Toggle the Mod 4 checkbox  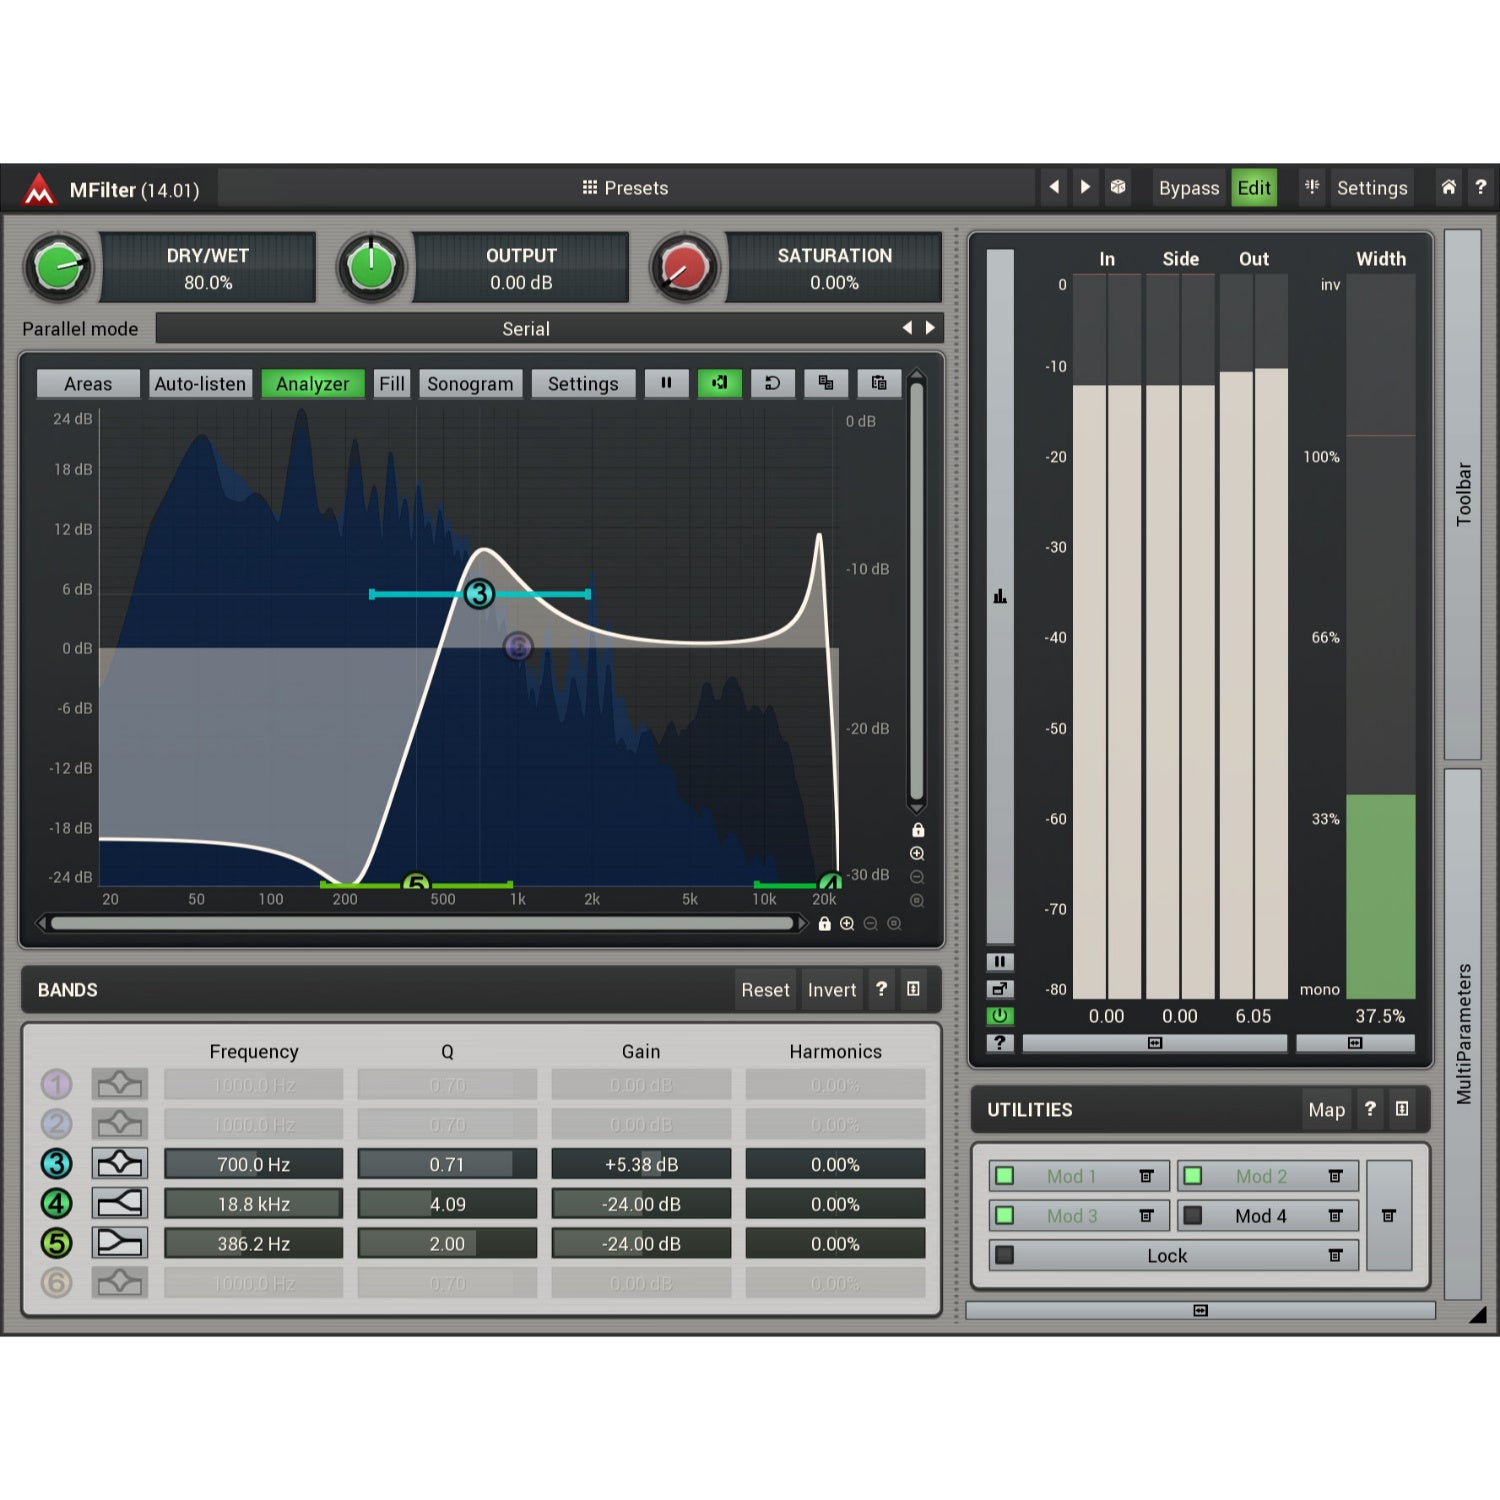tap(1193, 1216)
